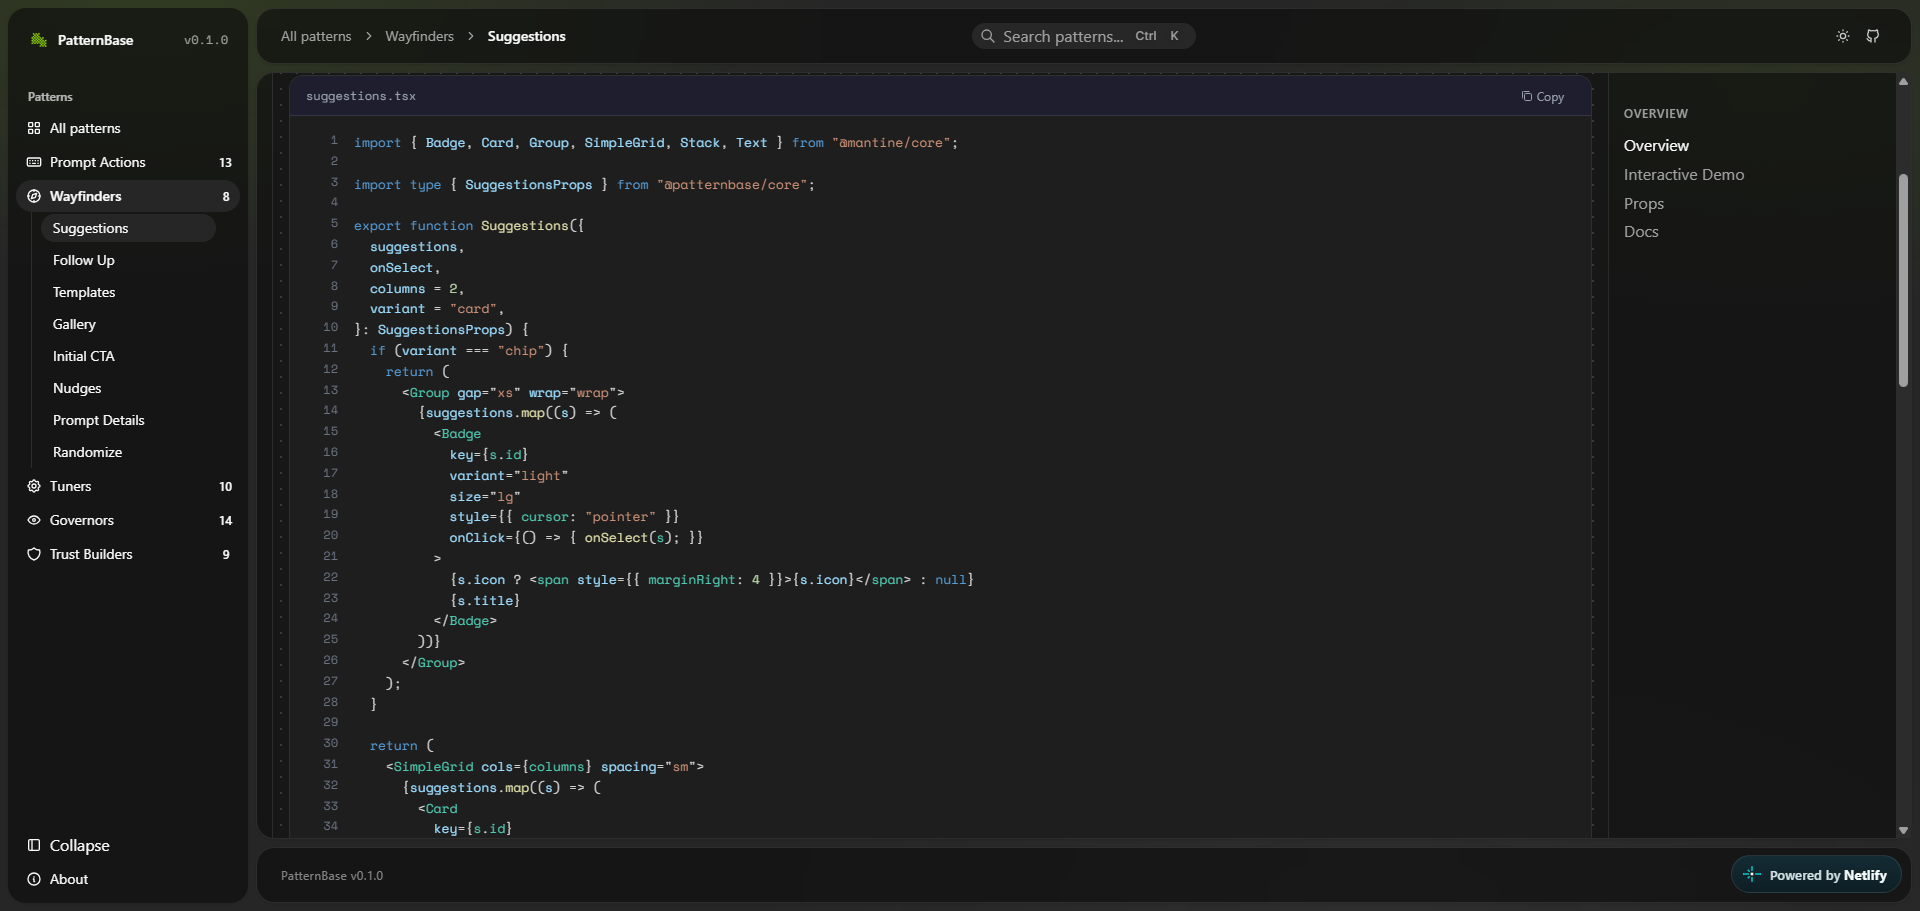Image resolution: width=1920 pixels, height=911 pixels.
Task: Click the Wayfinders compass icon
Action: pyautogui.click(x=34, y=196)
